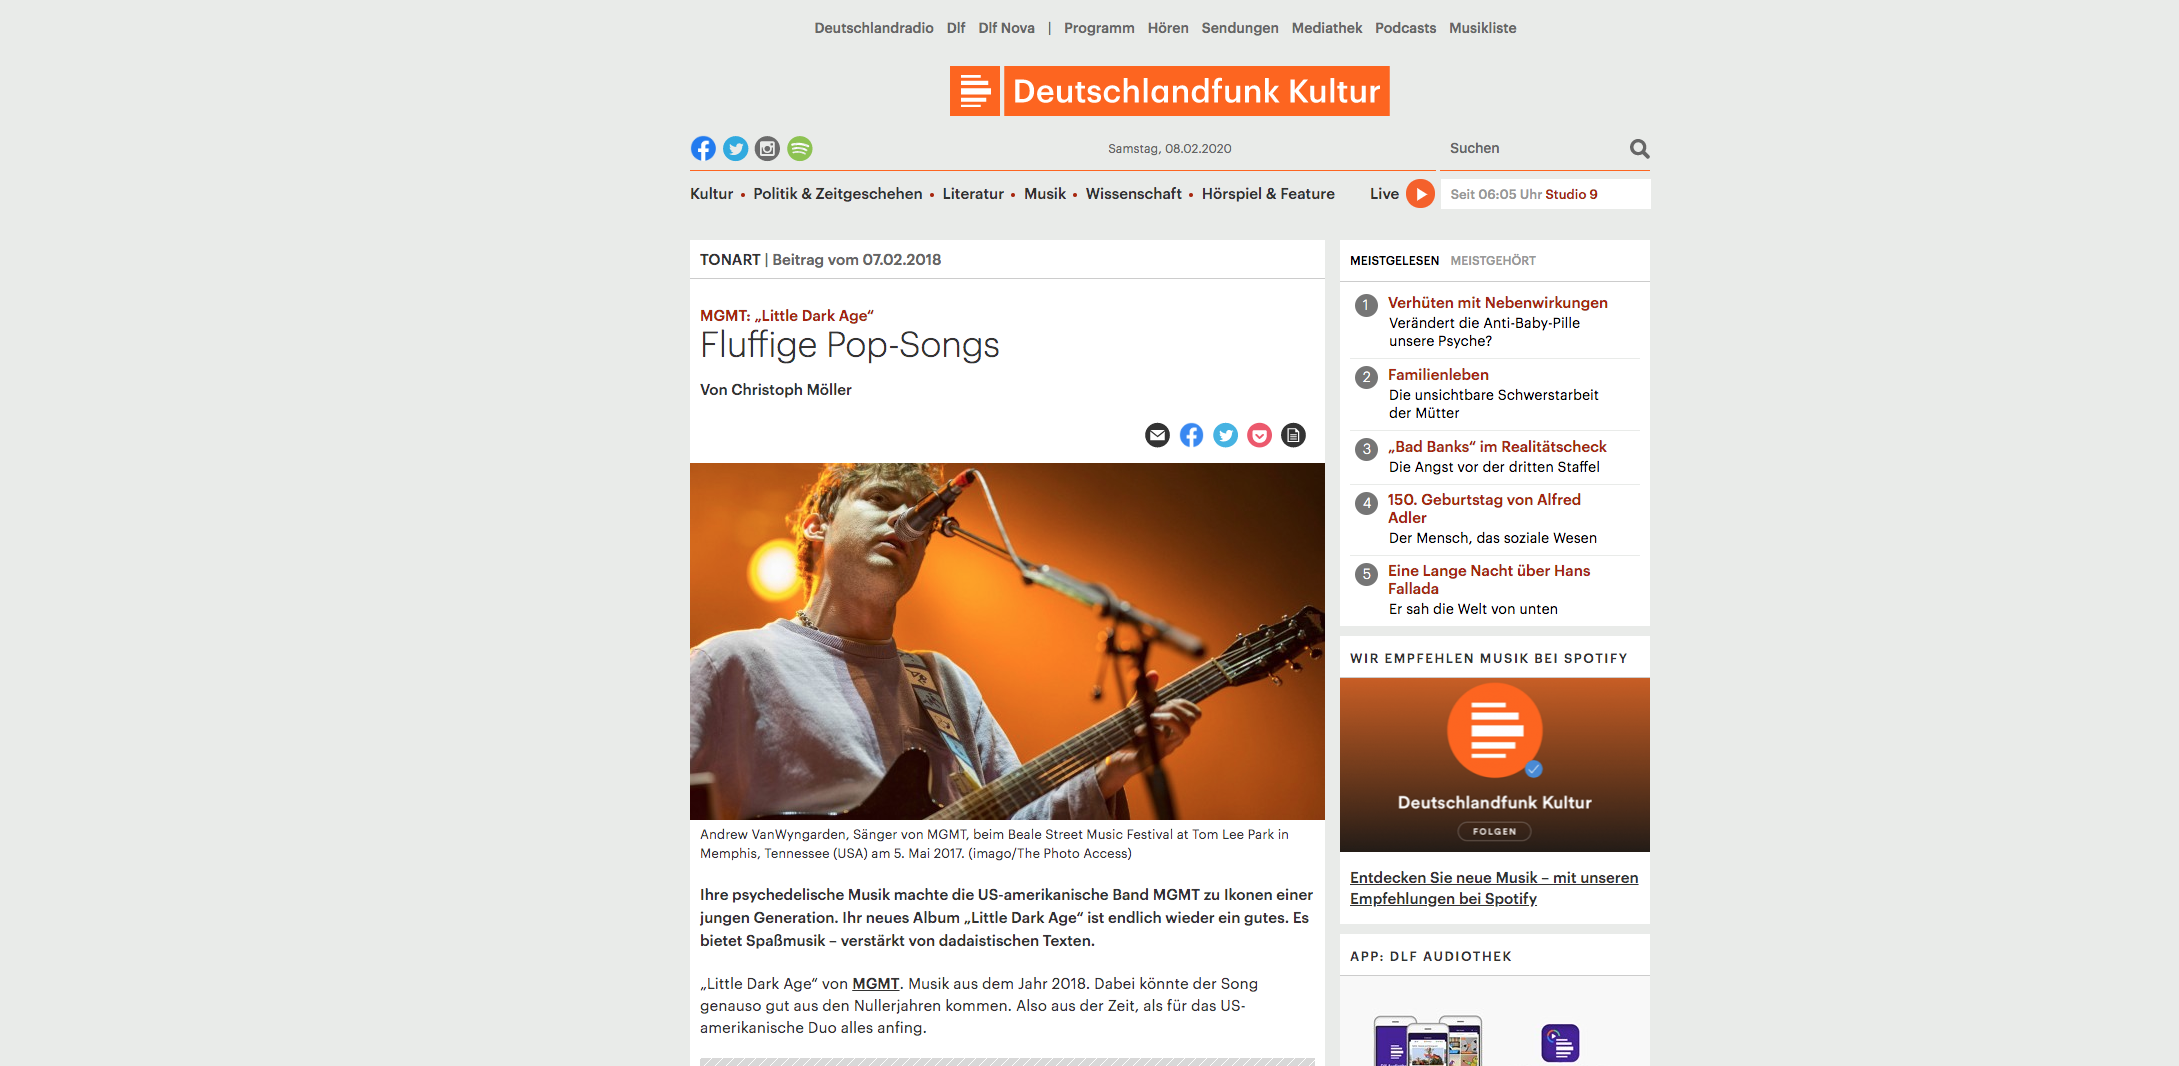Screen dimensions: 2179x1066
Task: Open the Facebook icon in header
Action: [x=703, y=149]
